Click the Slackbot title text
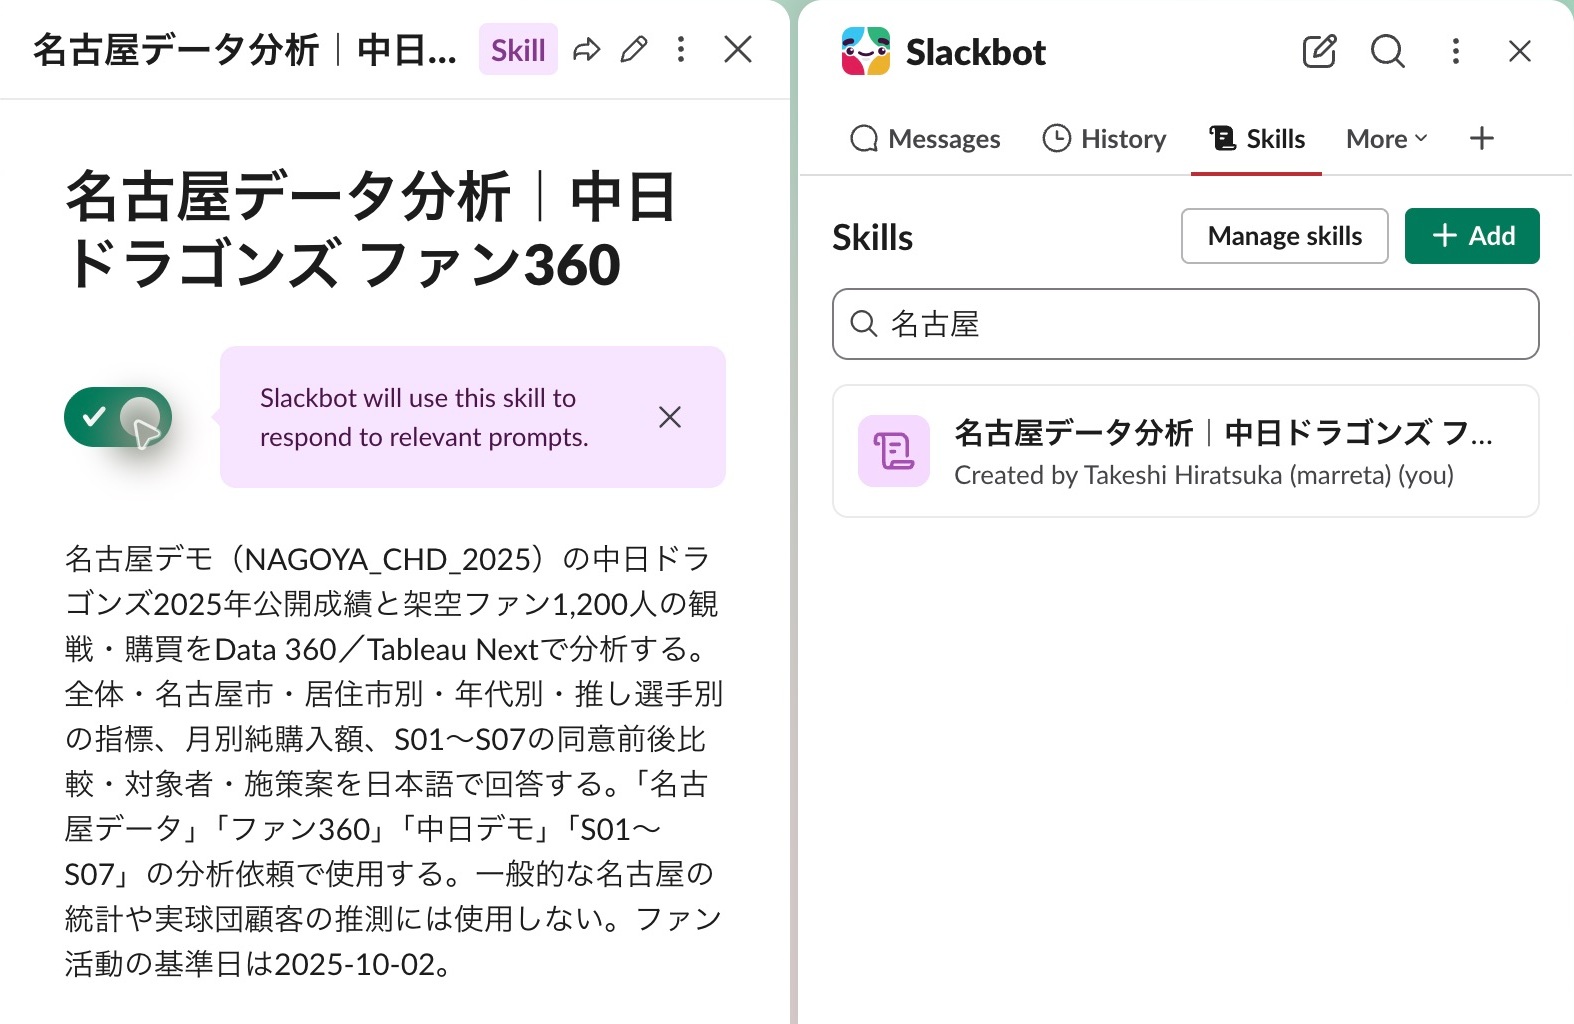The height and width of the screenshot is (1024, 1574). click(x=976, y=52)
